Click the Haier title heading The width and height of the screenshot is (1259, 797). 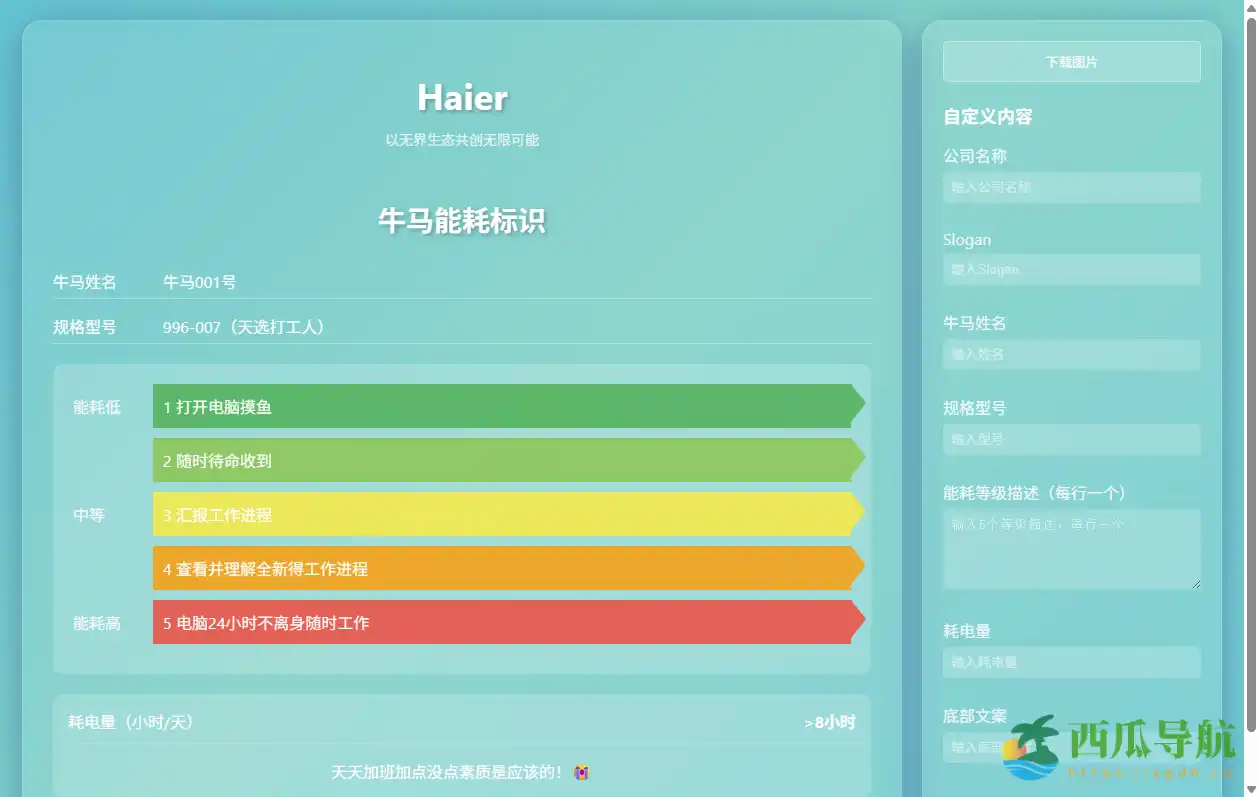pos(461,98)
